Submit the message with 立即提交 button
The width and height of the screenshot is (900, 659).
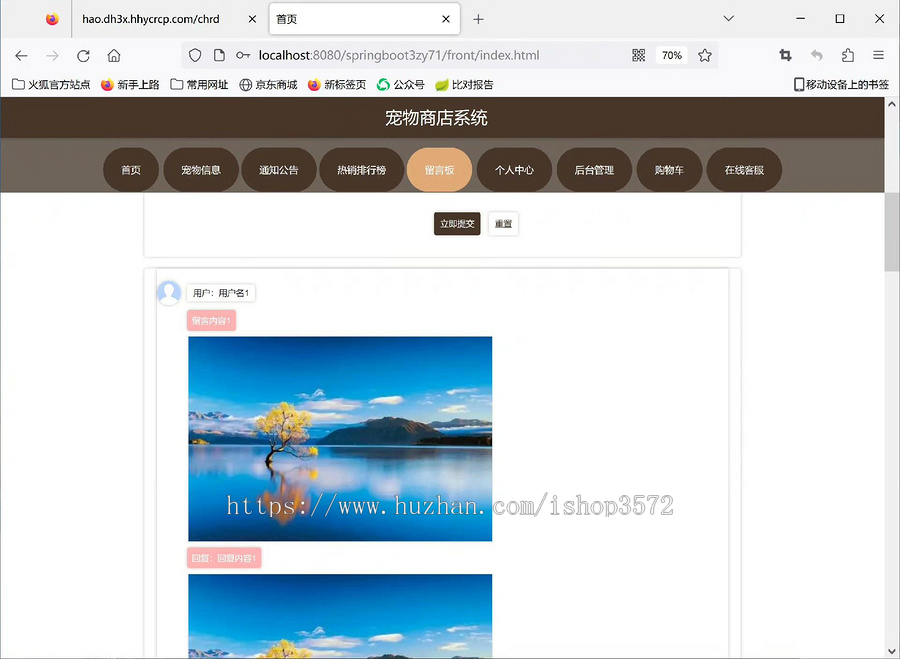(x=457, y=223)
